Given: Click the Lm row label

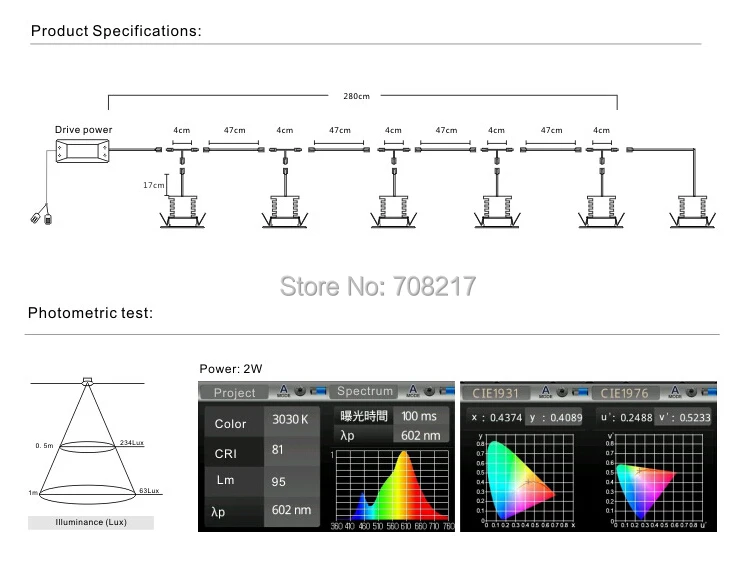Looking at the screenshot, I should 225,480.
